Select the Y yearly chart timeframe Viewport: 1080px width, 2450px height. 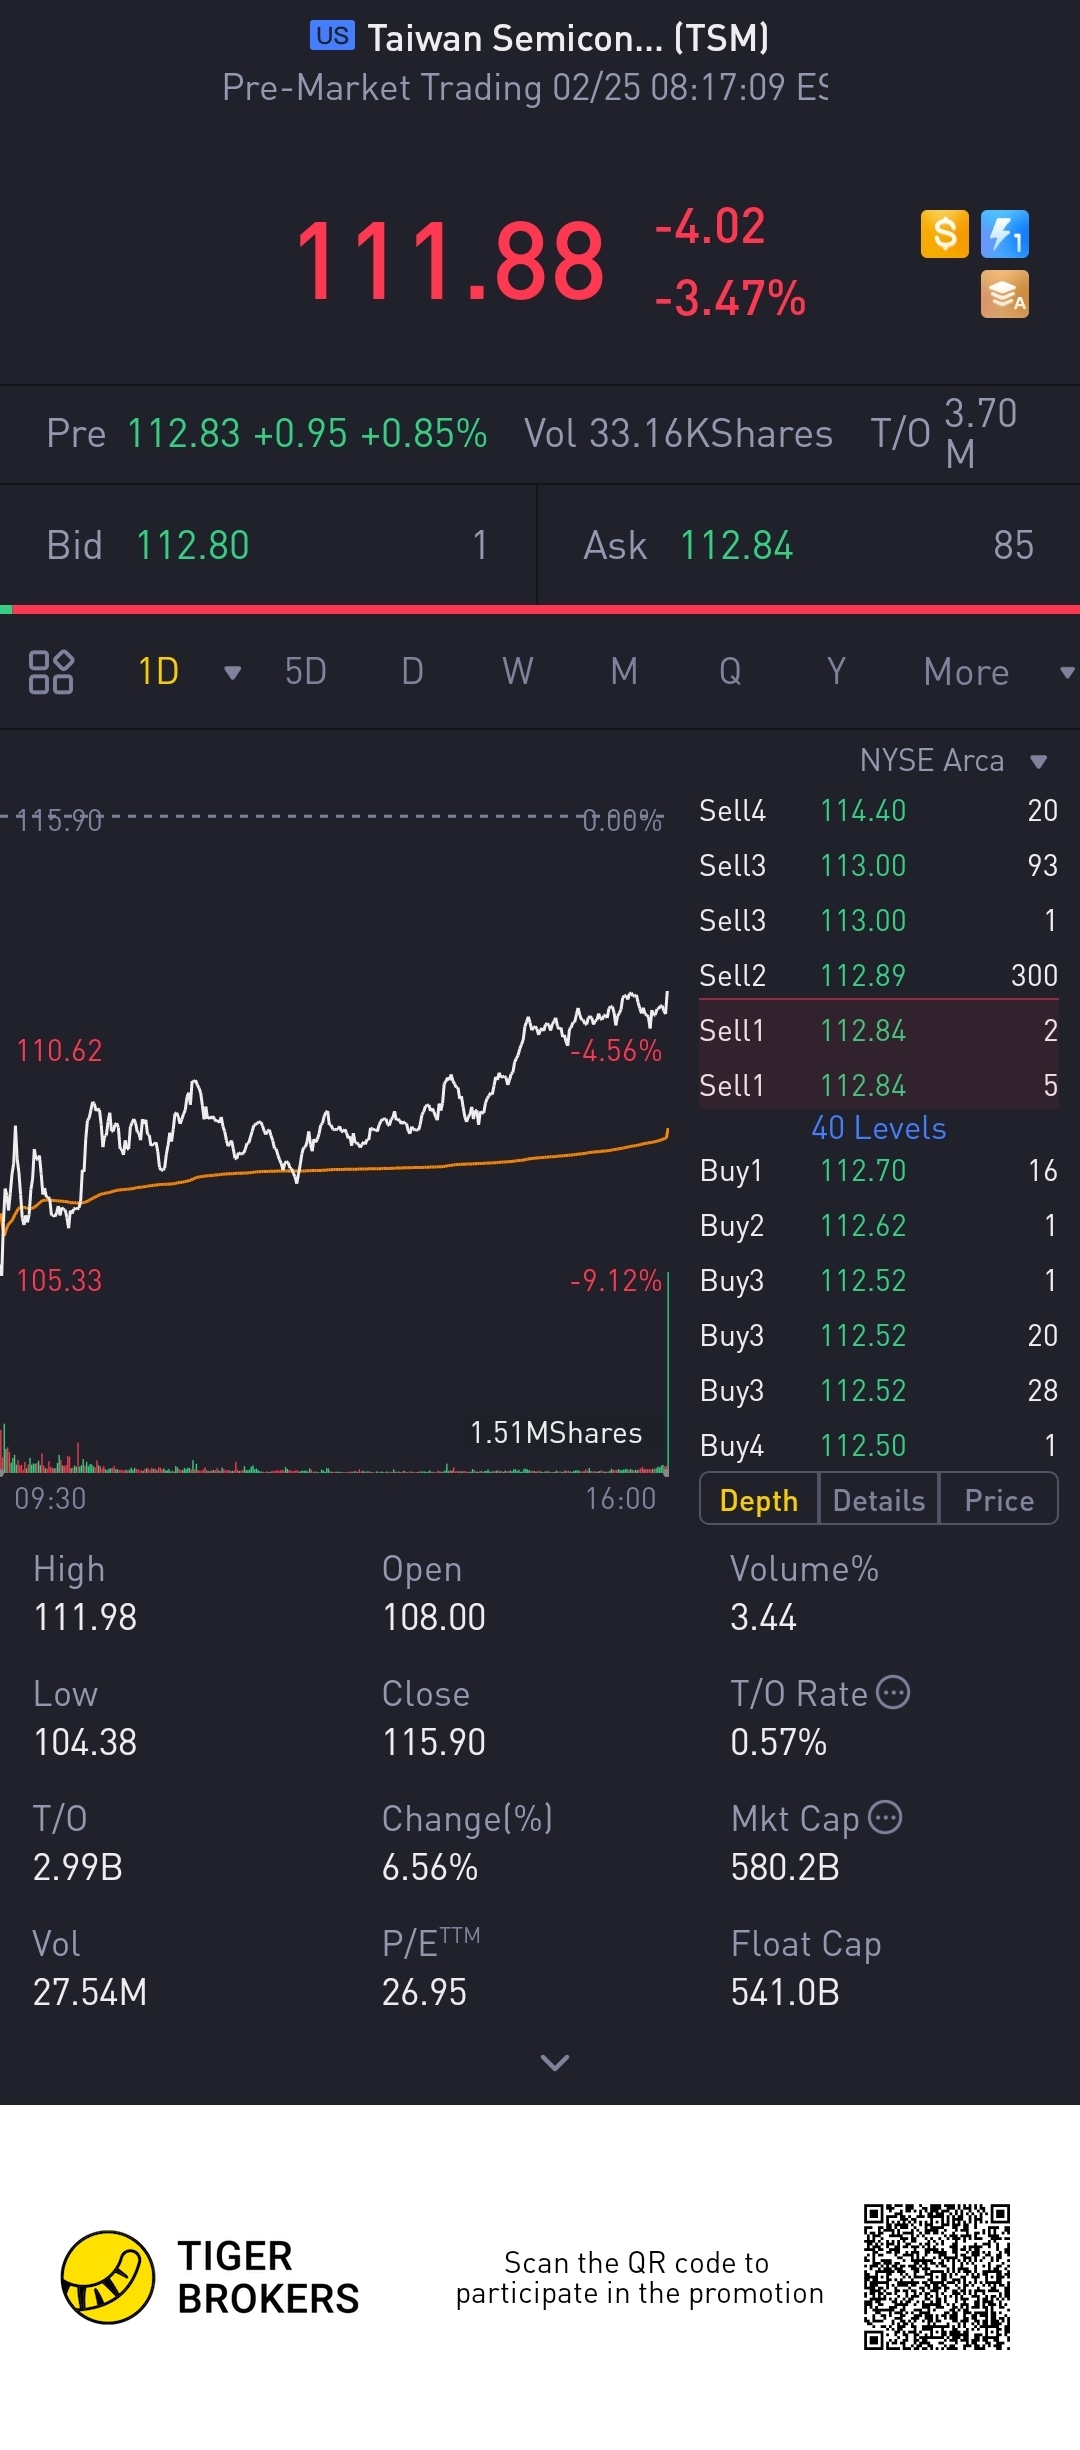pos(836,672)
